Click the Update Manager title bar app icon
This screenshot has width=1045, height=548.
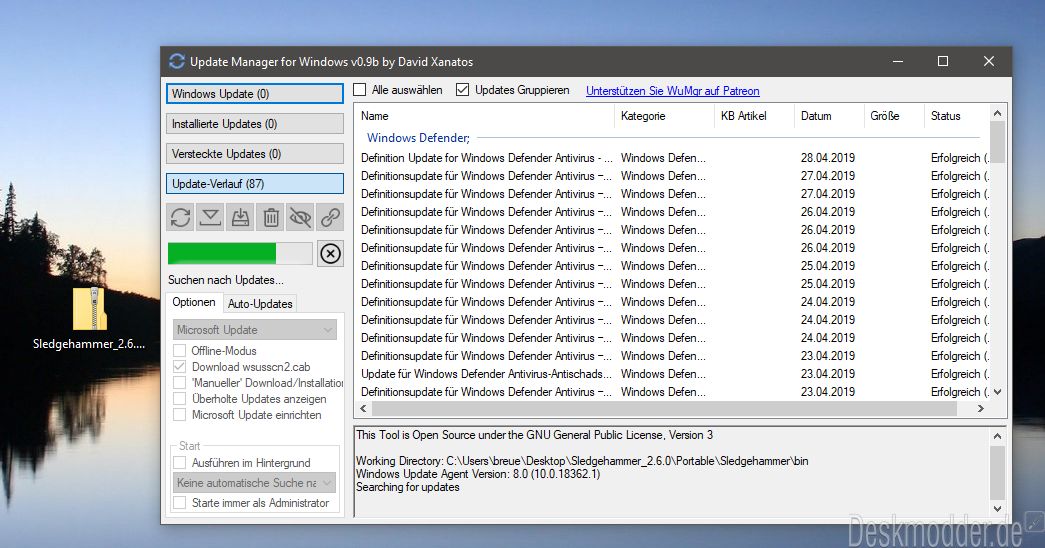coord(177,61)
